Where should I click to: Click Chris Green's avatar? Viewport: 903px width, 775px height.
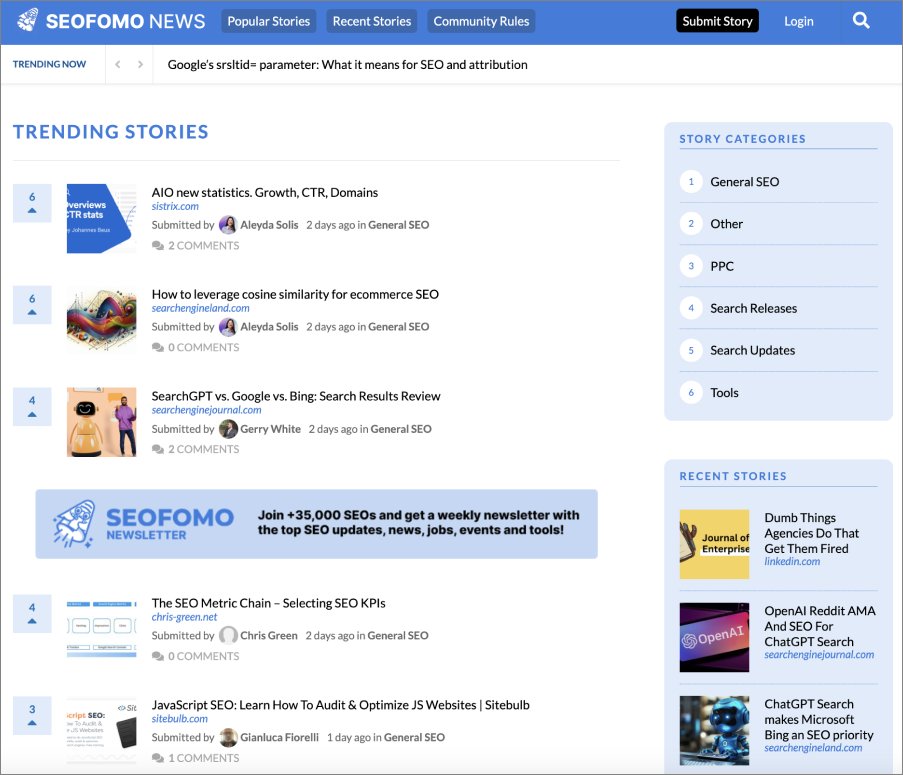(228, 636)
